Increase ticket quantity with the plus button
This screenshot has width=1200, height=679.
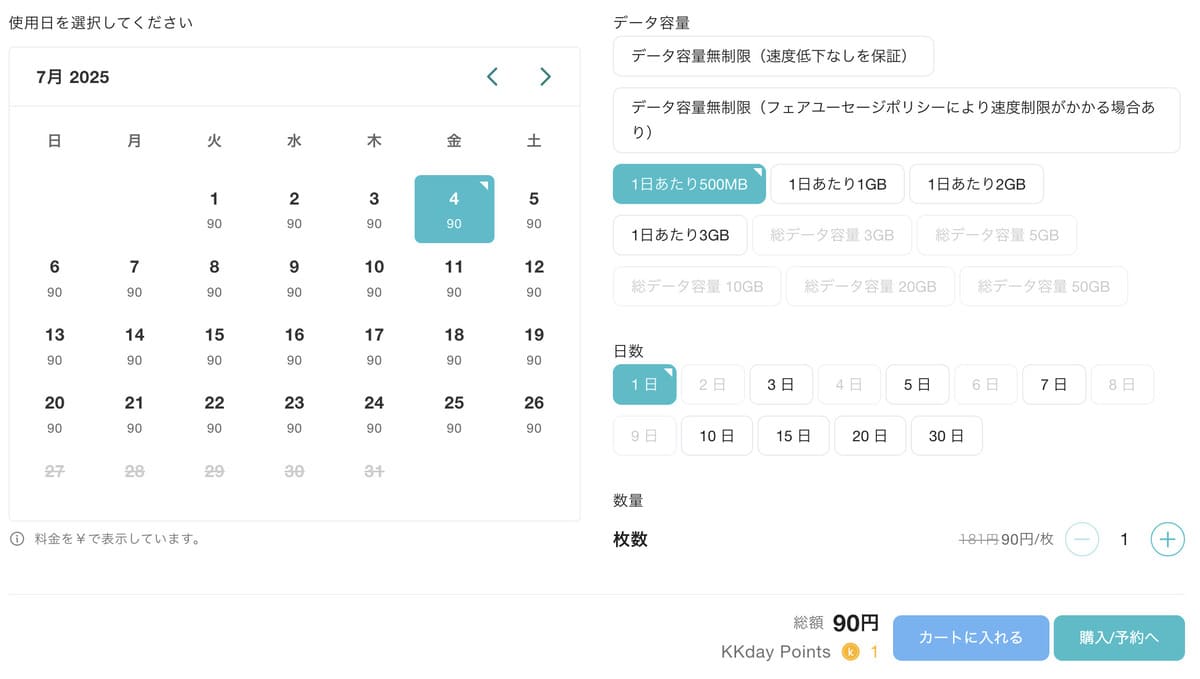click(1167, 540)
